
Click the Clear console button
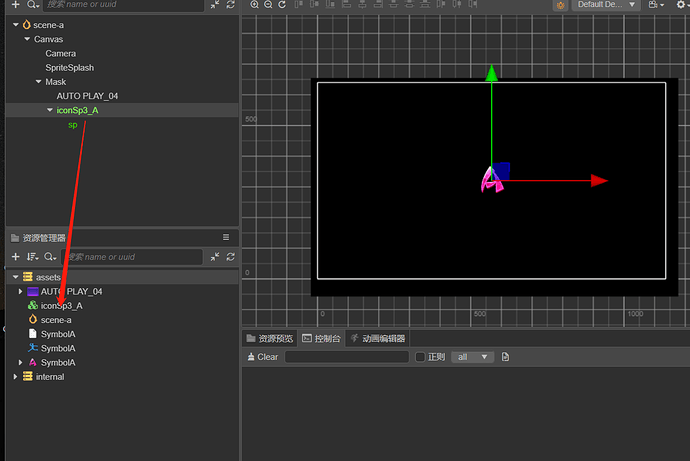coord(263,357)
